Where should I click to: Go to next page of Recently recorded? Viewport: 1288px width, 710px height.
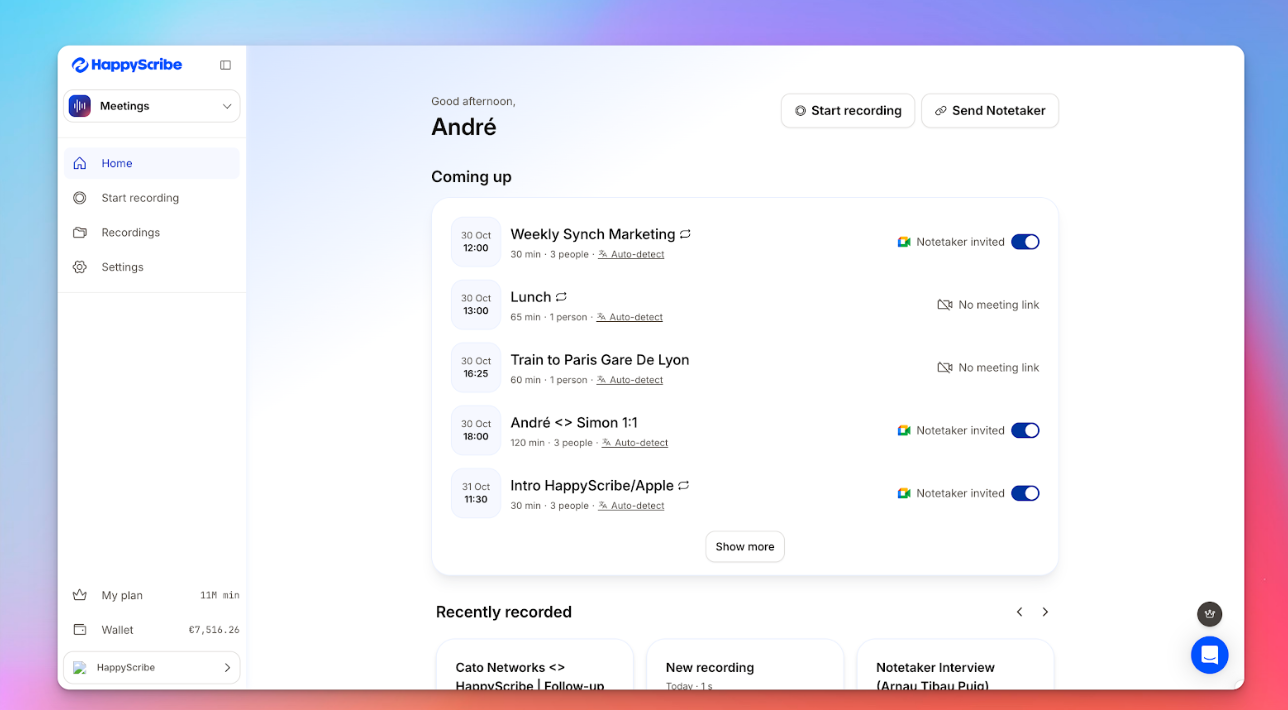click(1045, 611)
